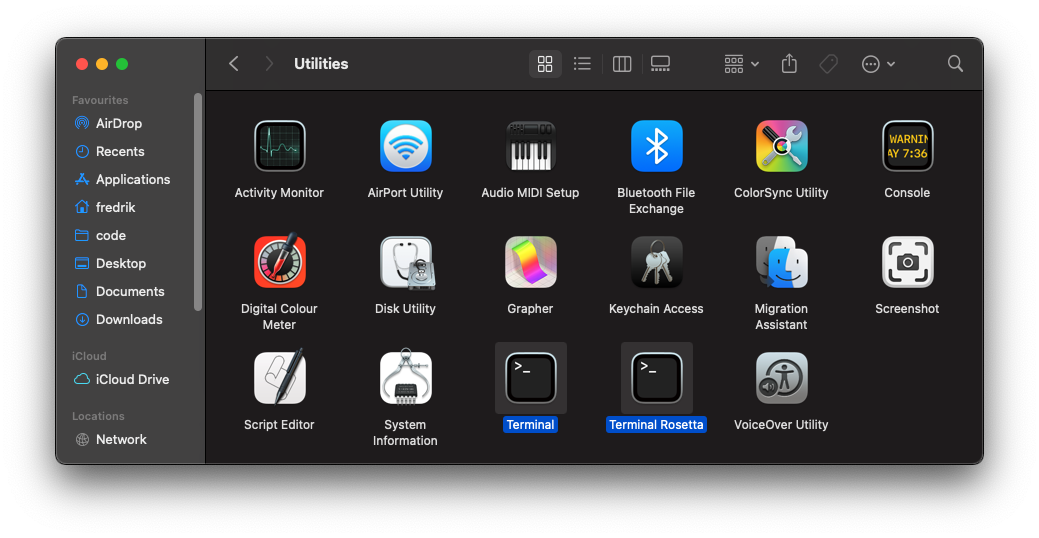1039x538 pixels.
Task: Click the iCloud section header
Action: pos(89,356)
